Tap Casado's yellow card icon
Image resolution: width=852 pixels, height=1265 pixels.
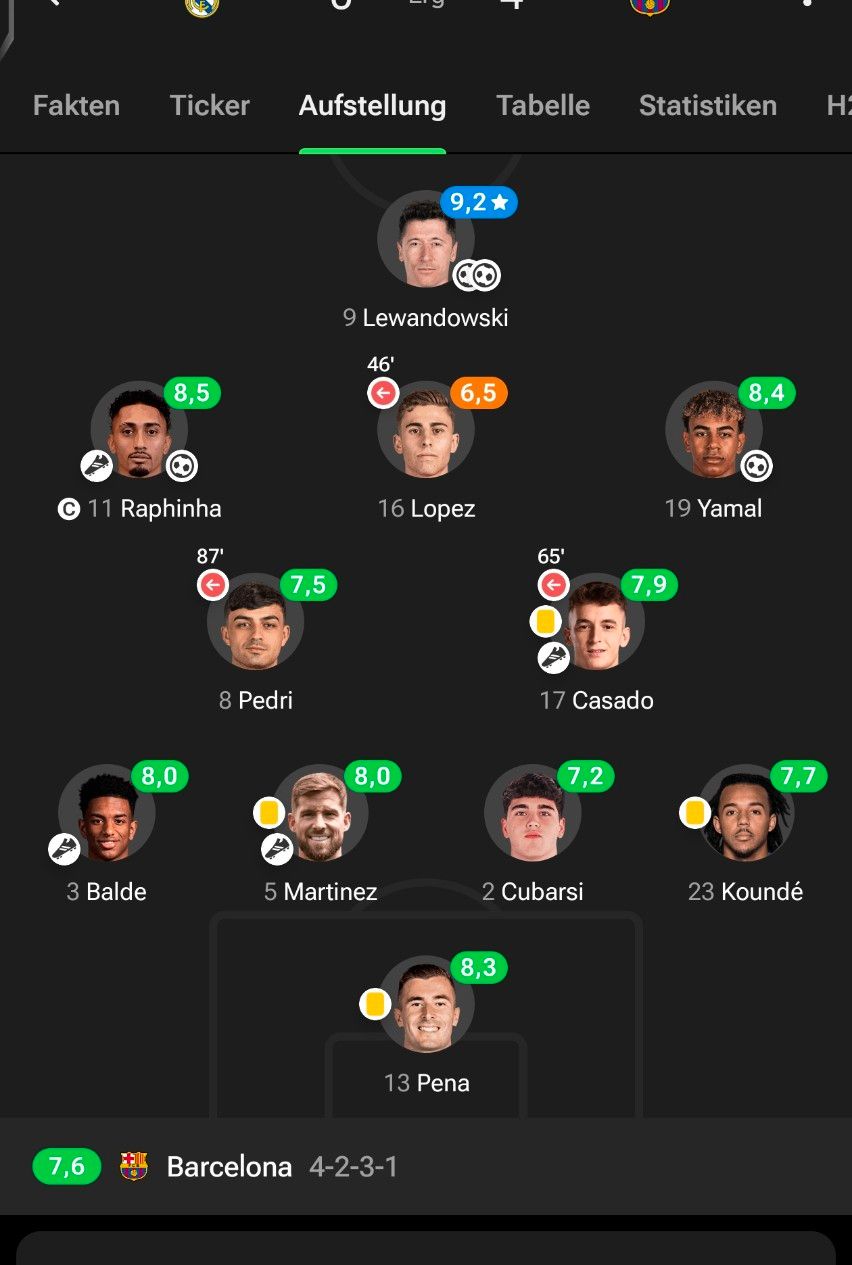545,622
